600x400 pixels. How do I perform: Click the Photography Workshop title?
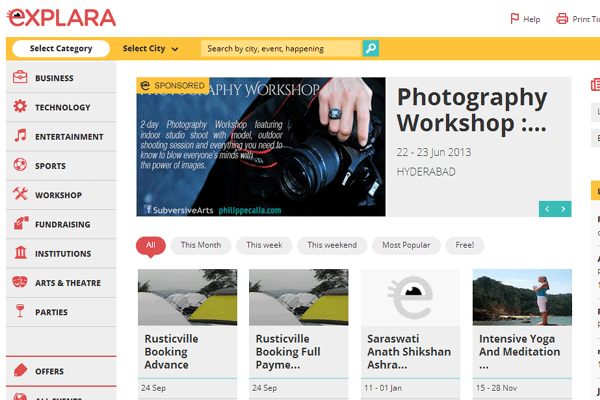tap(472, 110)
